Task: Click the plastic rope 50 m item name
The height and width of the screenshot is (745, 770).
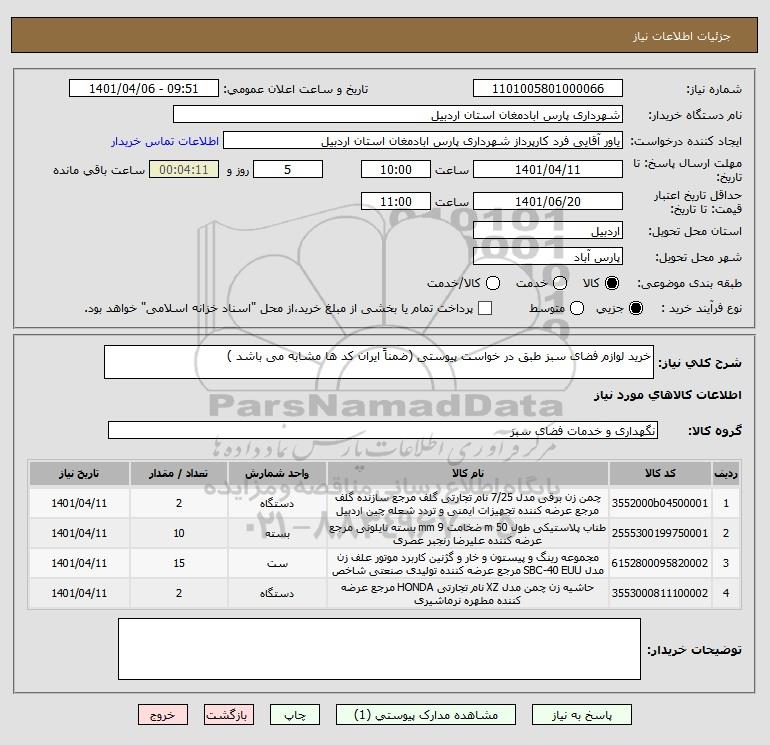Action: coord(468,534)
